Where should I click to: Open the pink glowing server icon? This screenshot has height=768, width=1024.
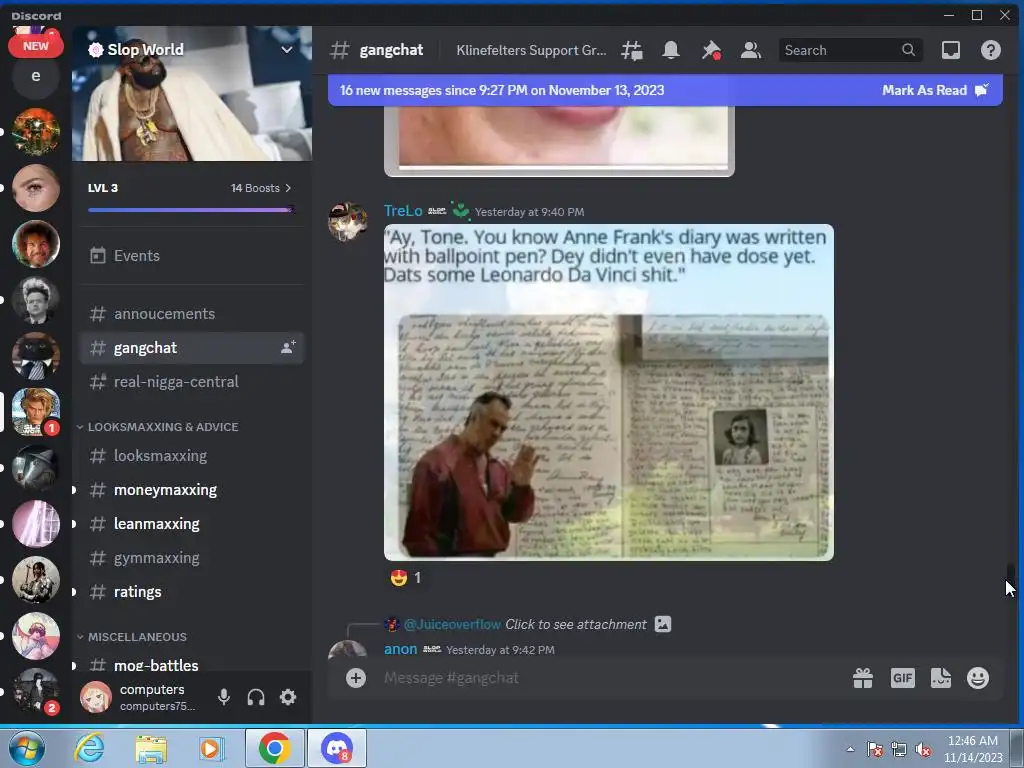tap(36, 524)
